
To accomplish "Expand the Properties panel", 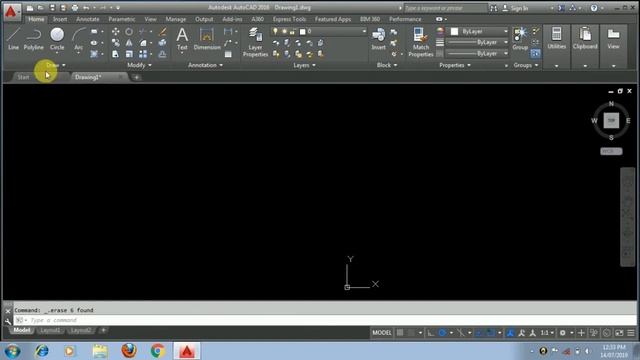I will point(455,65).
